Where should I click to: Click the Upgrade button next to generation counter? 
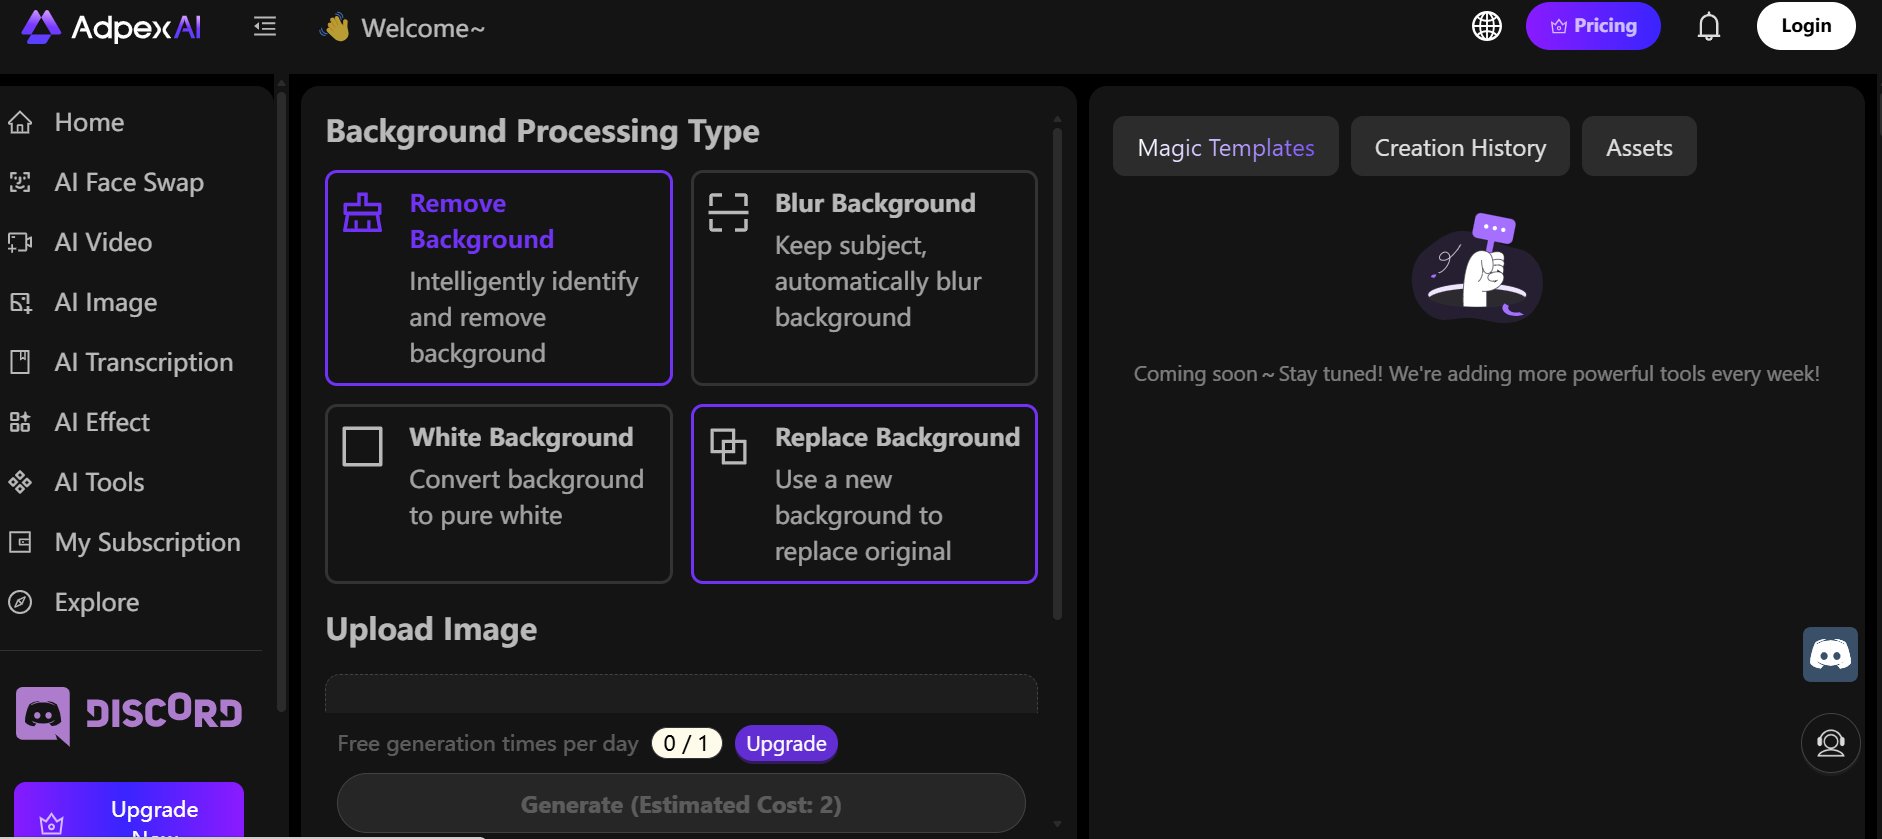click(785, 743)
